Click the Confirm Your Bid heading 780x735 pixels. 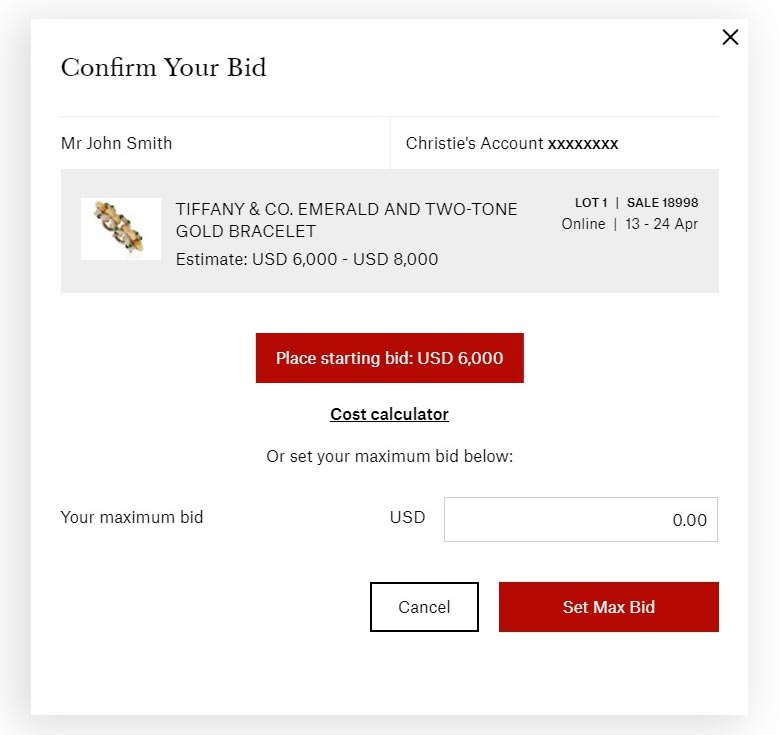pyautogui.click(x=163, y=68)
